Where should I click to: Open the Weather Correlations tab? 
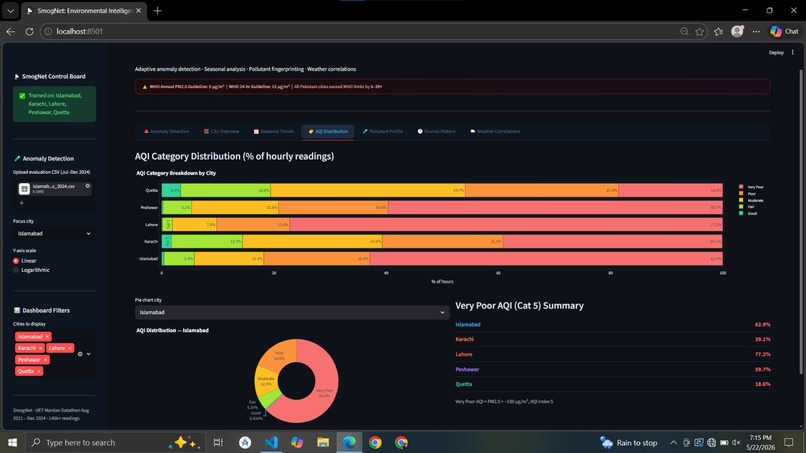[x=495, y=131]
